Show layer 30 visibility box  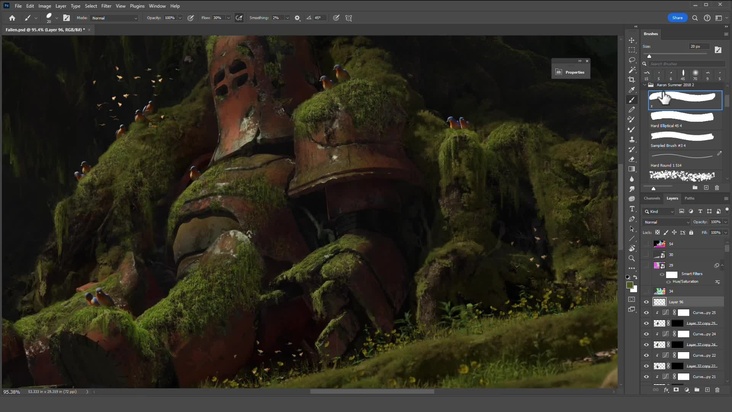[647, 255]
